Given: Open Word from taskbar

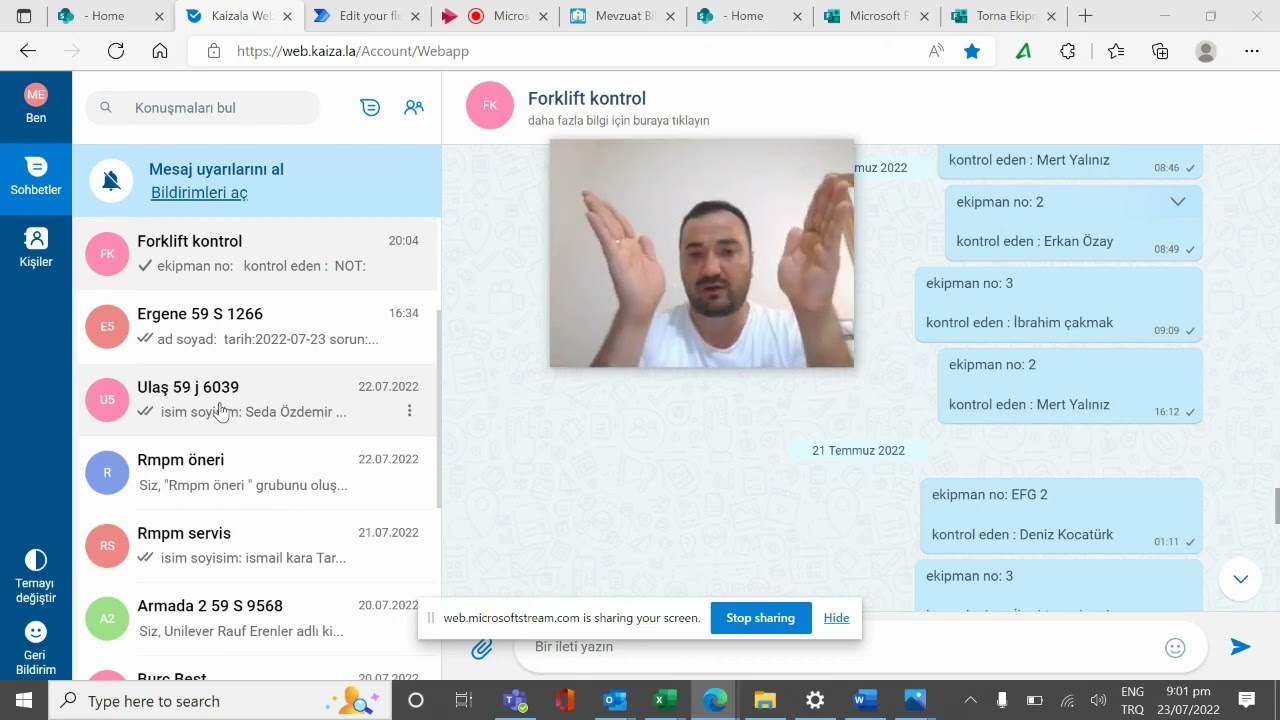Looking at the screenshot, I should [x=865, y=700].
